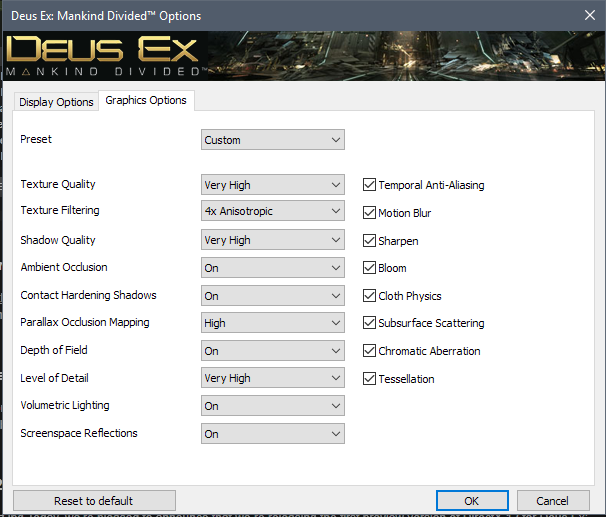Open the Depth of Field dropdown
This screenshot has height=517, width=606.
point(272,351)
